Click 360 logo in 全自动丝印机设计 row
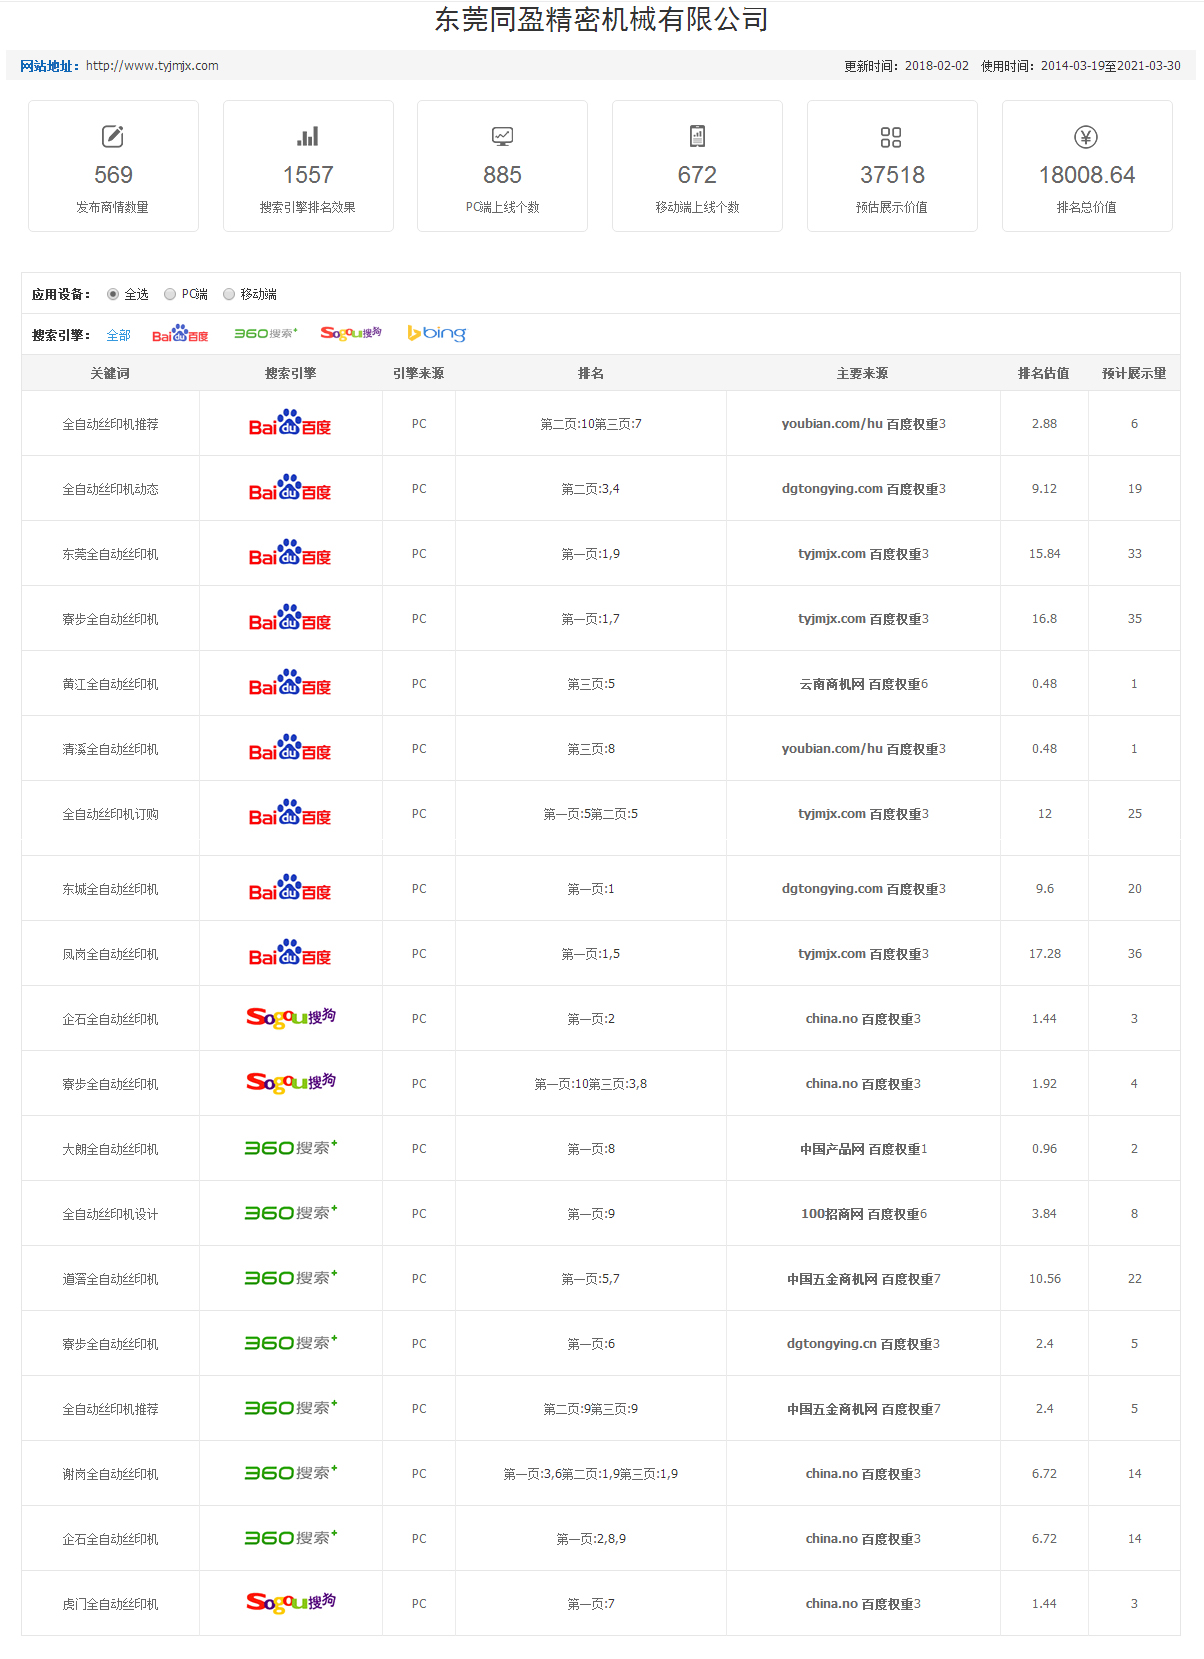Viewport: 1204px width, 1659px height. click(291, 1213)
